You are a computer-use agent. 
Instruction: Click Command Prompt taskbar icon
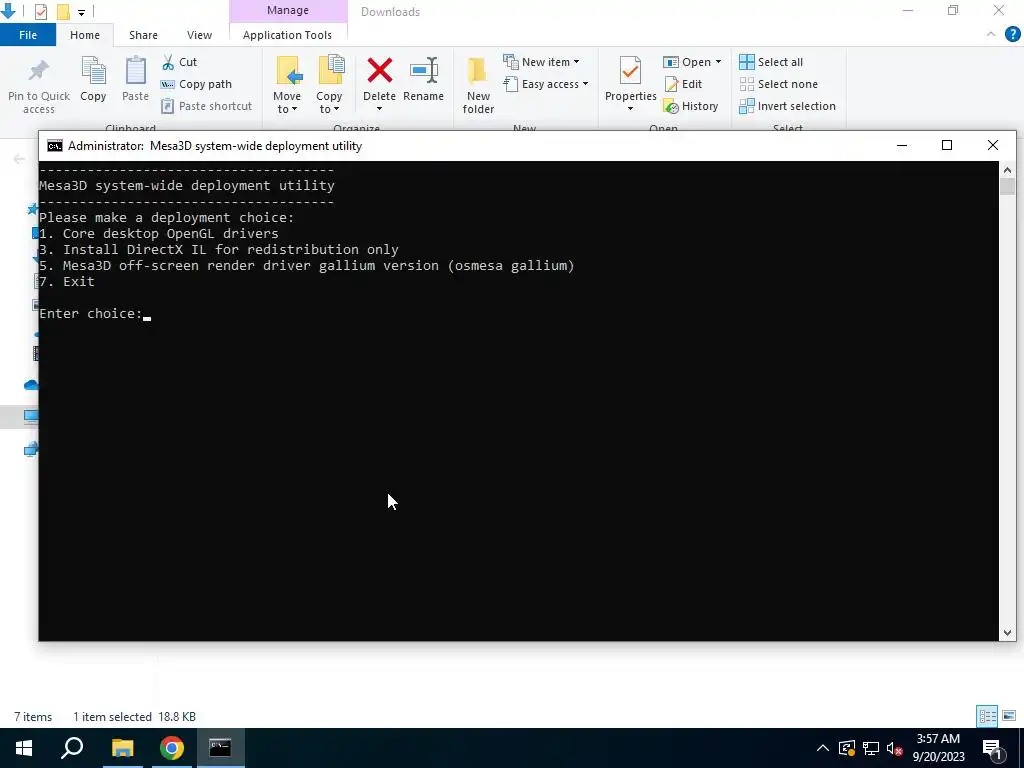tap(220, 748)
